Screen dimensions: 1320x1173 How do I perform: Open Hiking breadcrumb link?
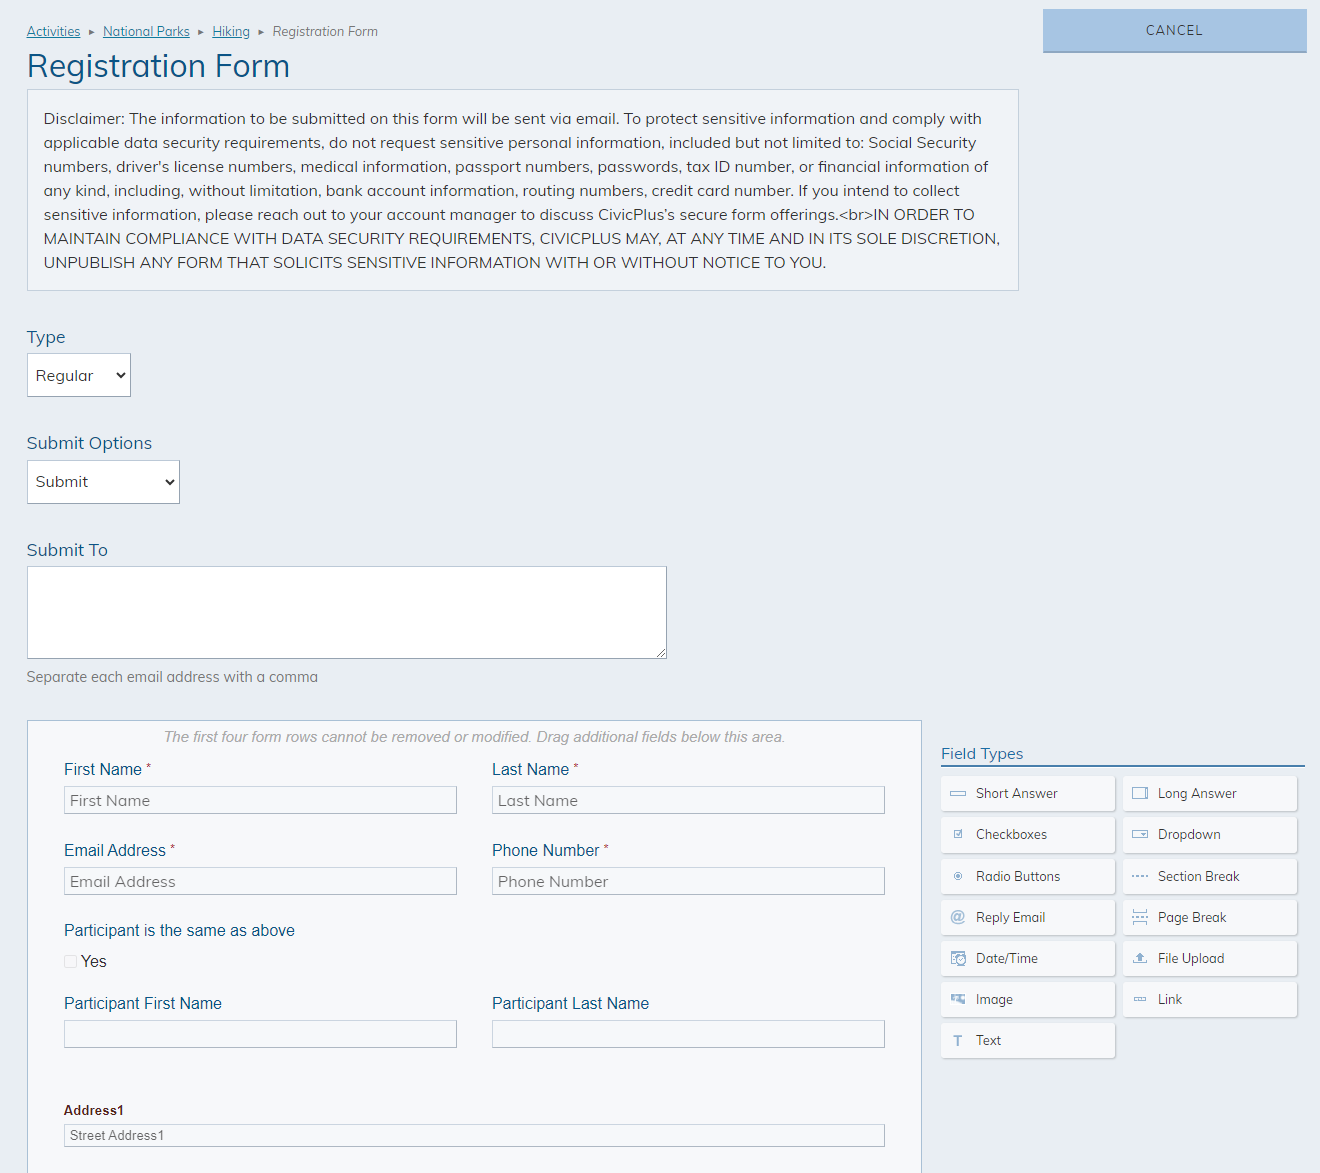231,31
